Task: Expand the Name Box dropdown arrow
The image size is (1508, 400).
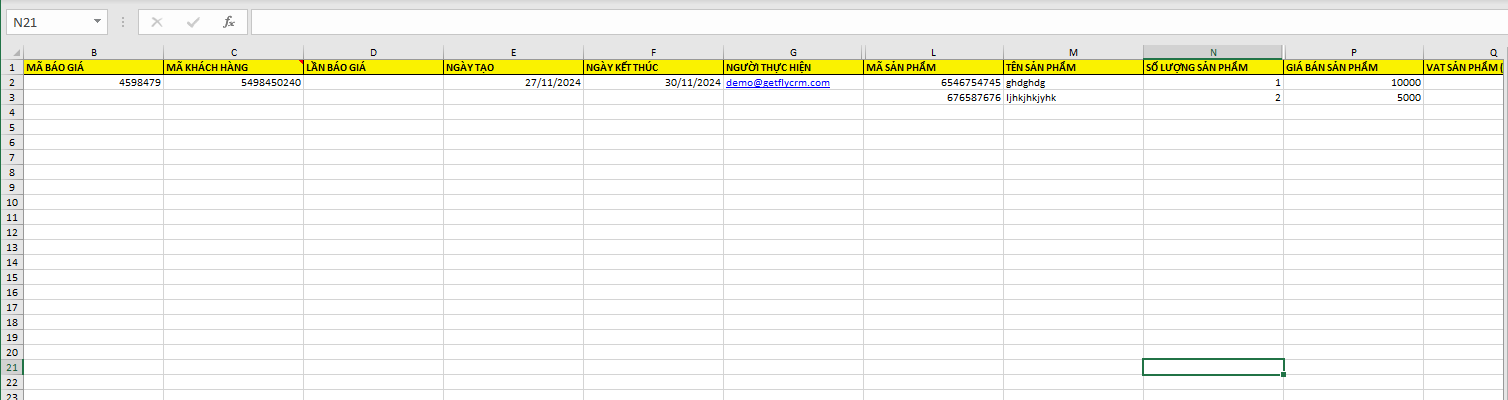Action: pyautogui.click(x=96, y=21)
